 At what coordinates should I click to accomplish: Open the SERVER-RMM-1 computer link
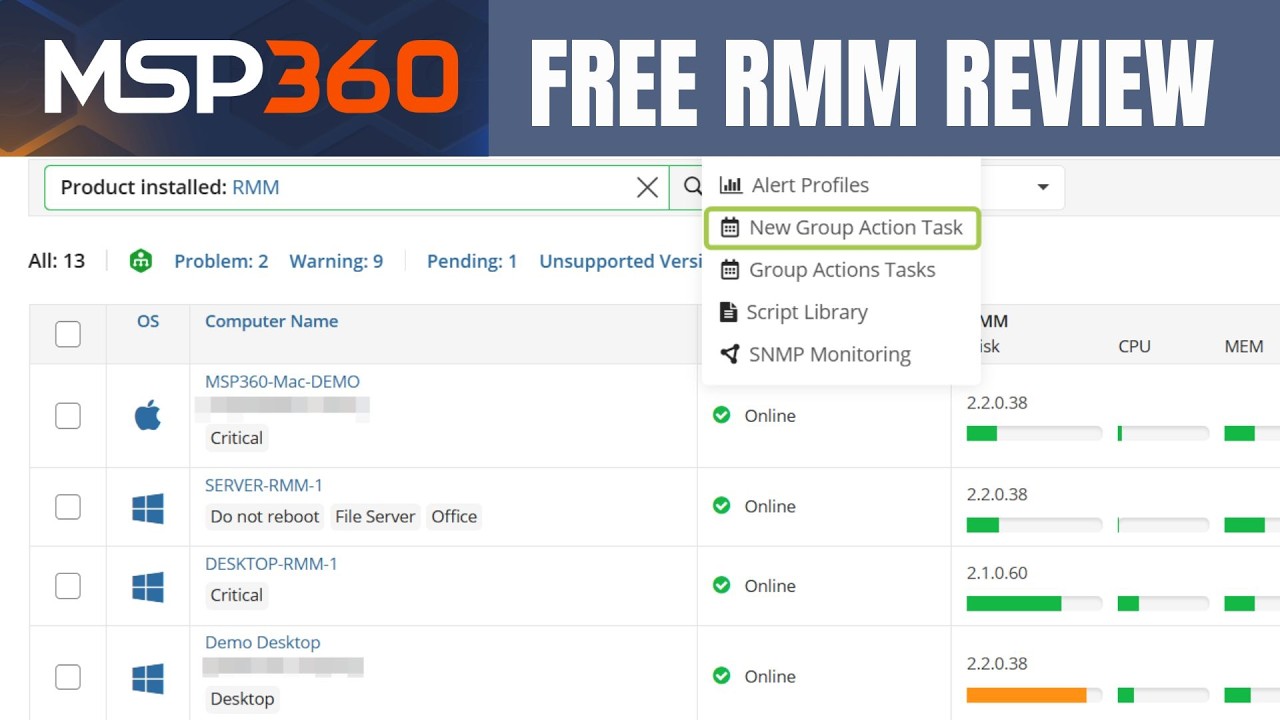(264, 485)
